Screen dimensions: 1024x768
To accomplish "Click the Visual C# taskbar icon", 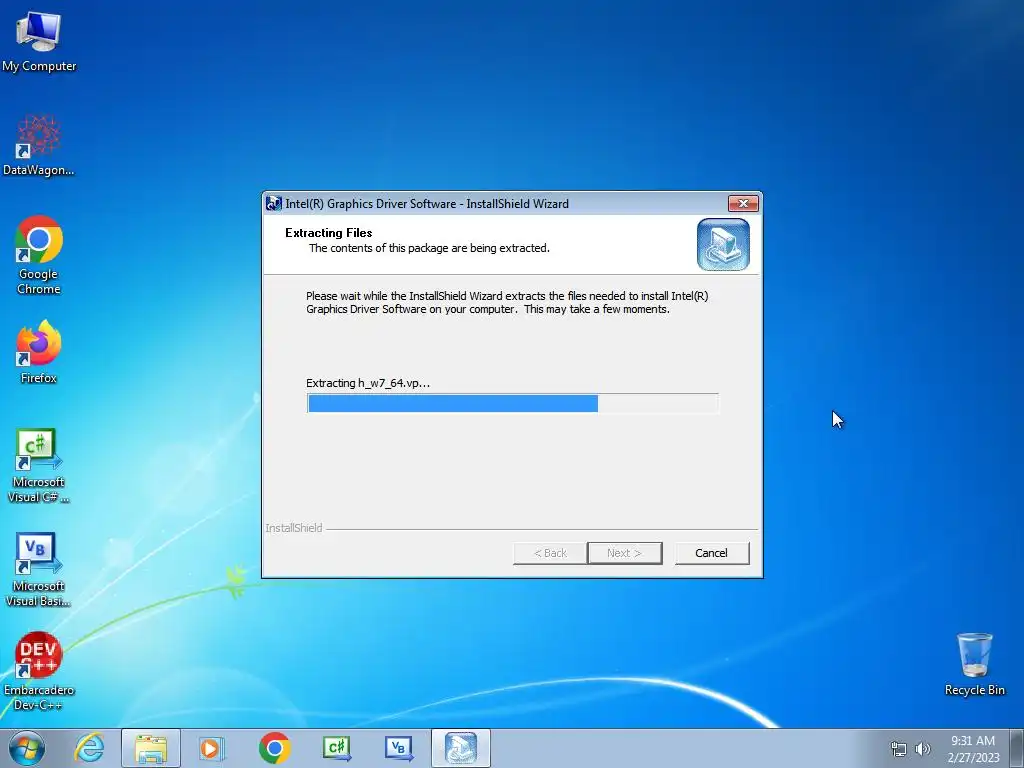I will [x=336, y=748].
